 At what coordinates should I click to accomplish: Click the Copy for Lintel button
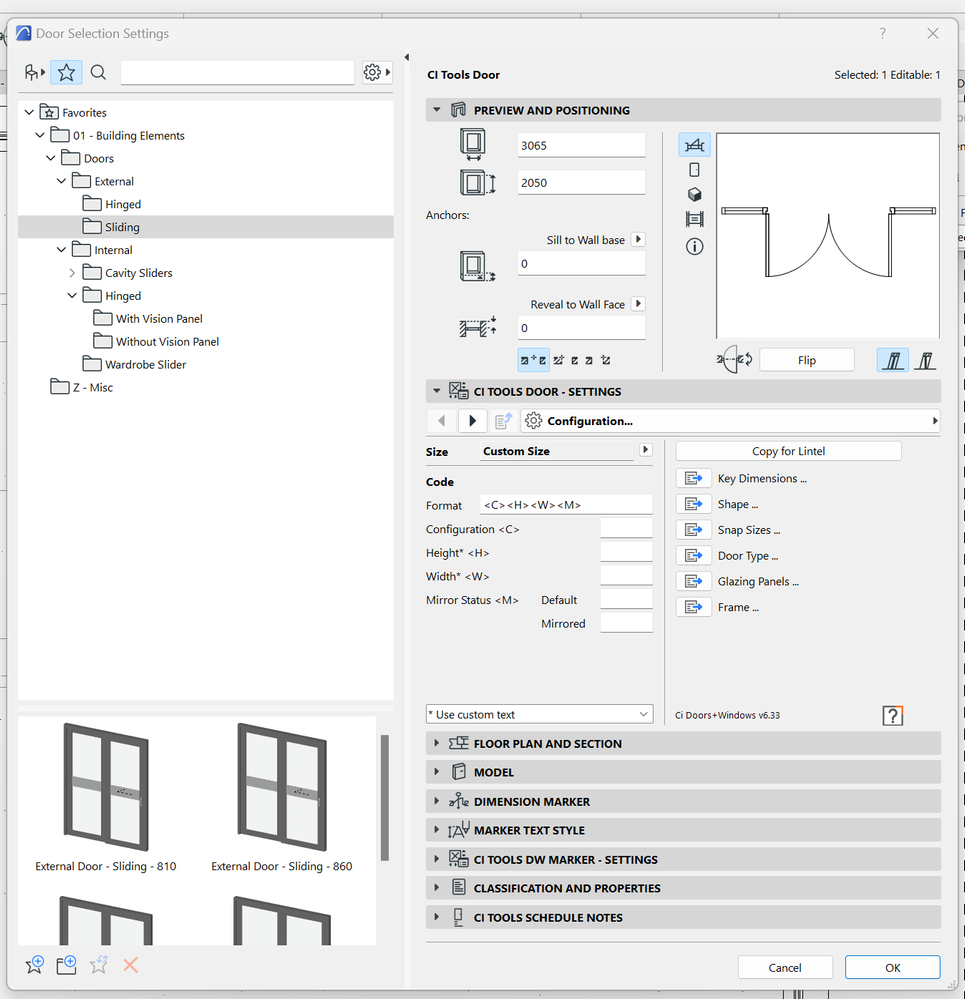787,450
